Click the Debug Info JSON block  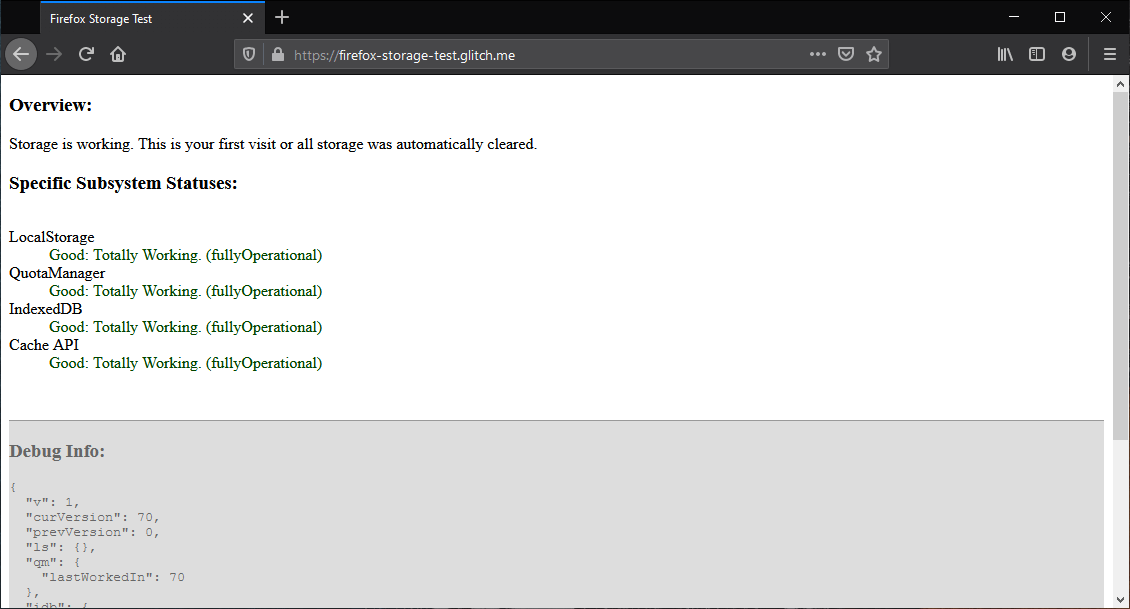(300, 540)
